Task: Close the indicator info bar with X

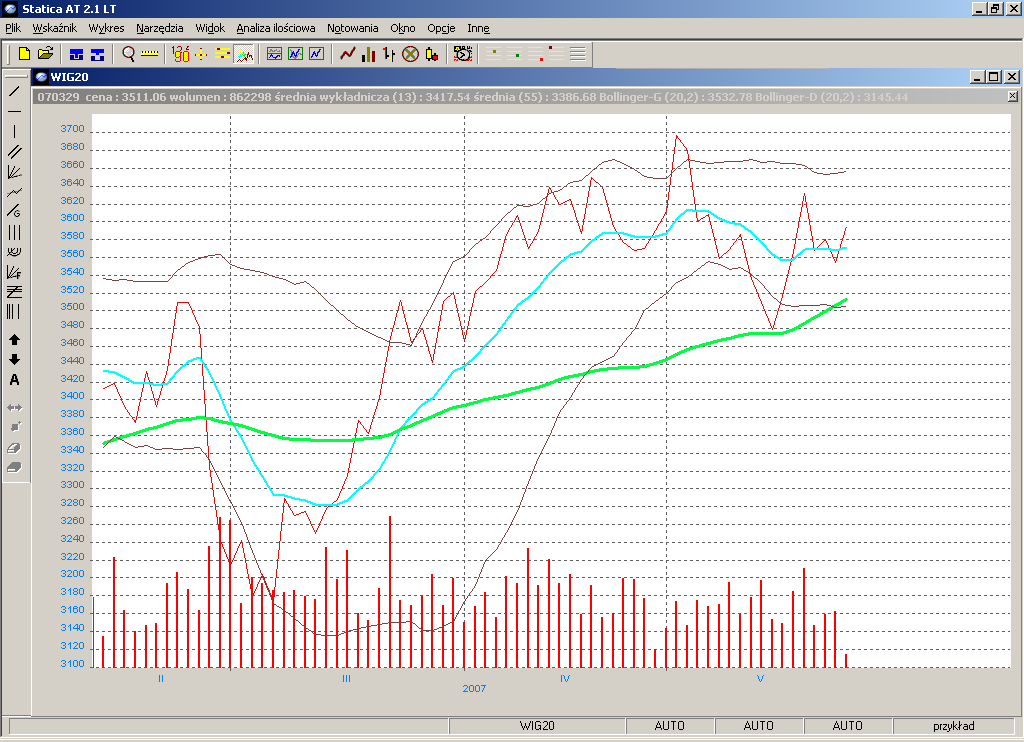Action: coord(1012,97)
